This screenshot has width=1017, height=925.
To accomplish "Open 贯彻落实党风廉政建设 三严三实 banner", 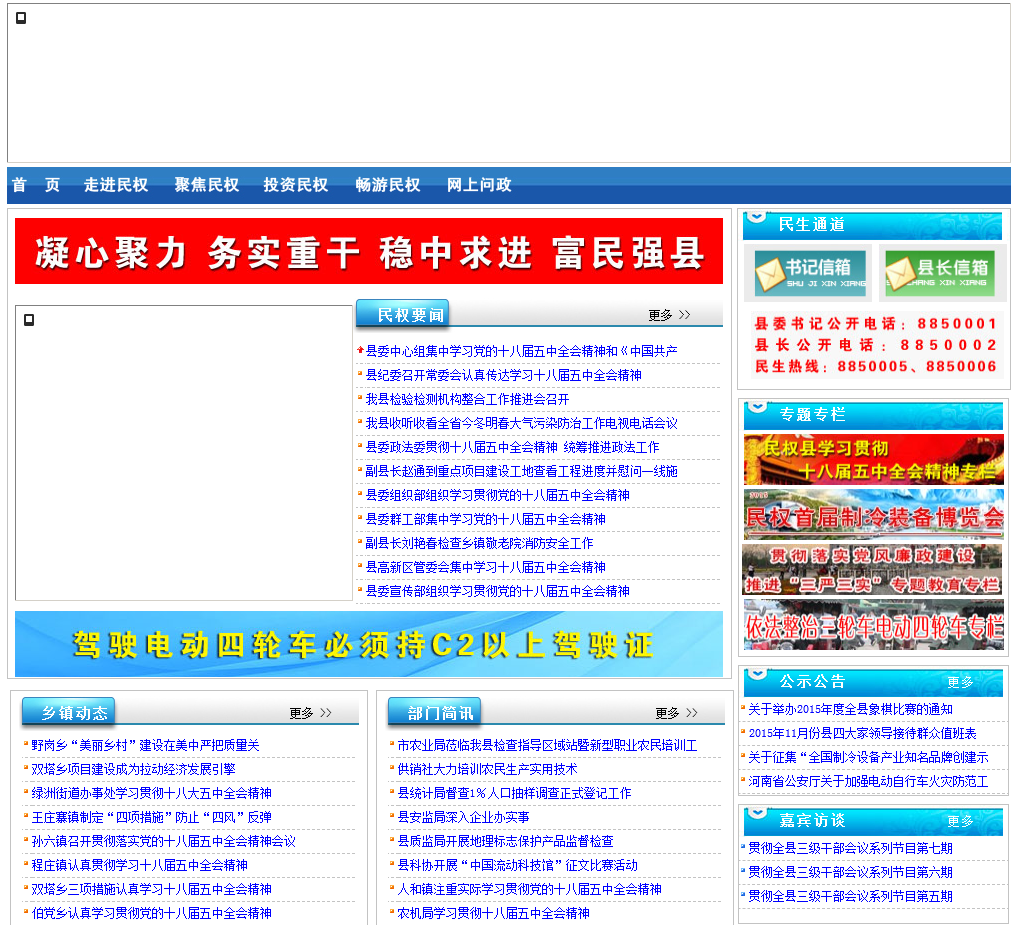I will point(872,570).
